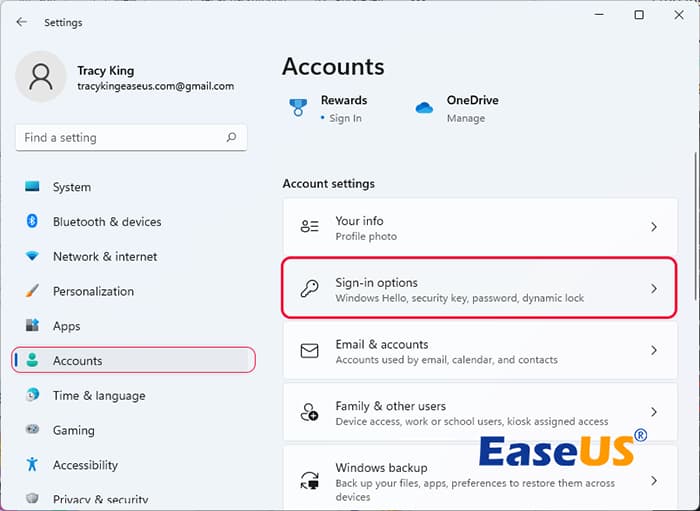
Task: Click the Find a setting search box
Action: pos(120,138)
